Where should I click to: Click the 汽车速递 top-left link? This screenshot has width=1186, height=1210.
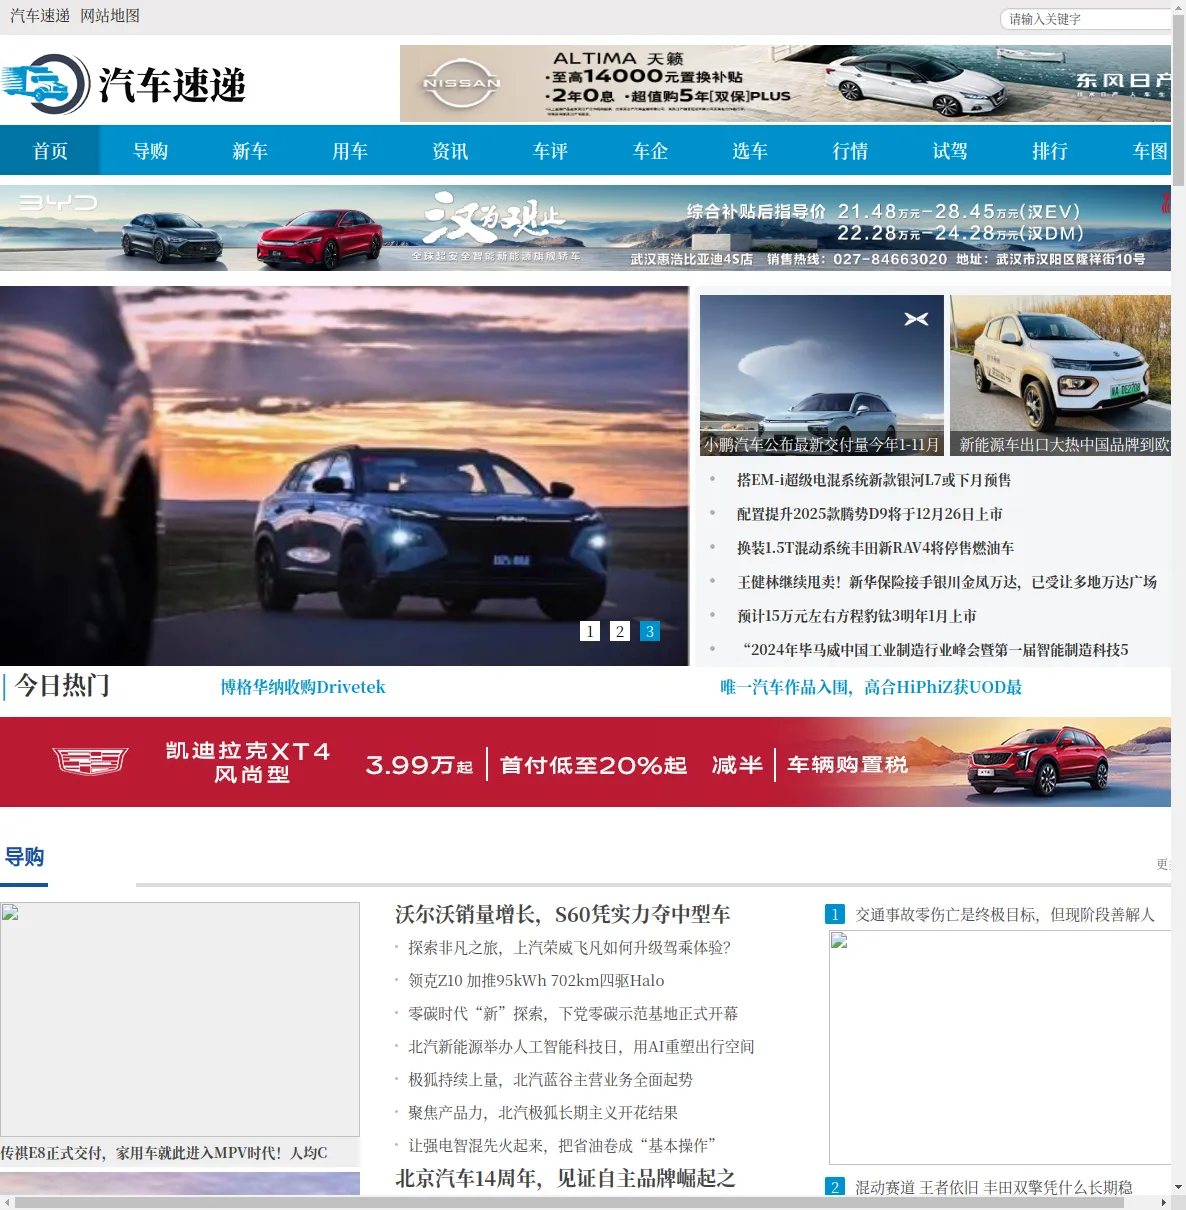pos(40,16)
